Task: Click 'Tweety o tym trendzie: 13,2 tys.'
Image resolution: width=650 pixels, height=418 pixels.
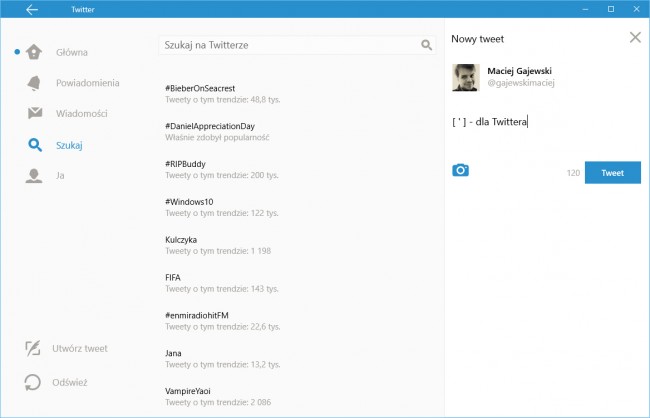Action: tap(223, 365)
